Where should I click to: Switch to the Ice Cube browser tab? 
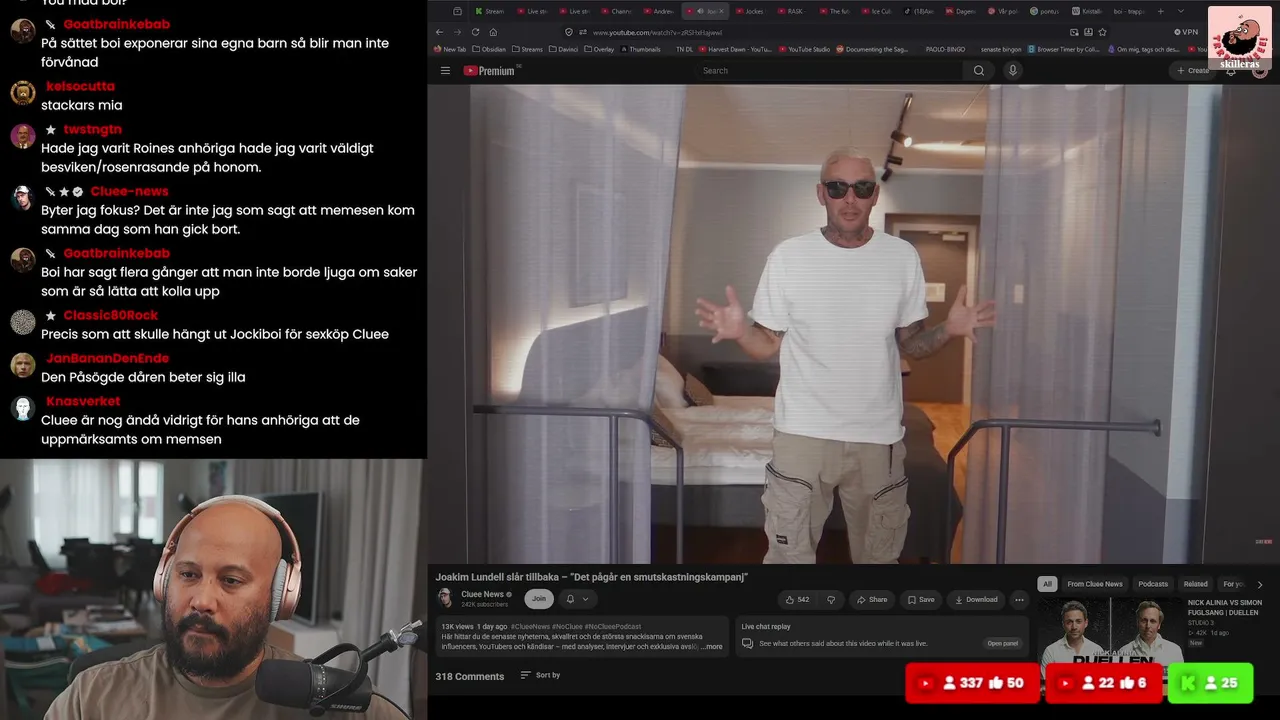[x=876, y=11]
